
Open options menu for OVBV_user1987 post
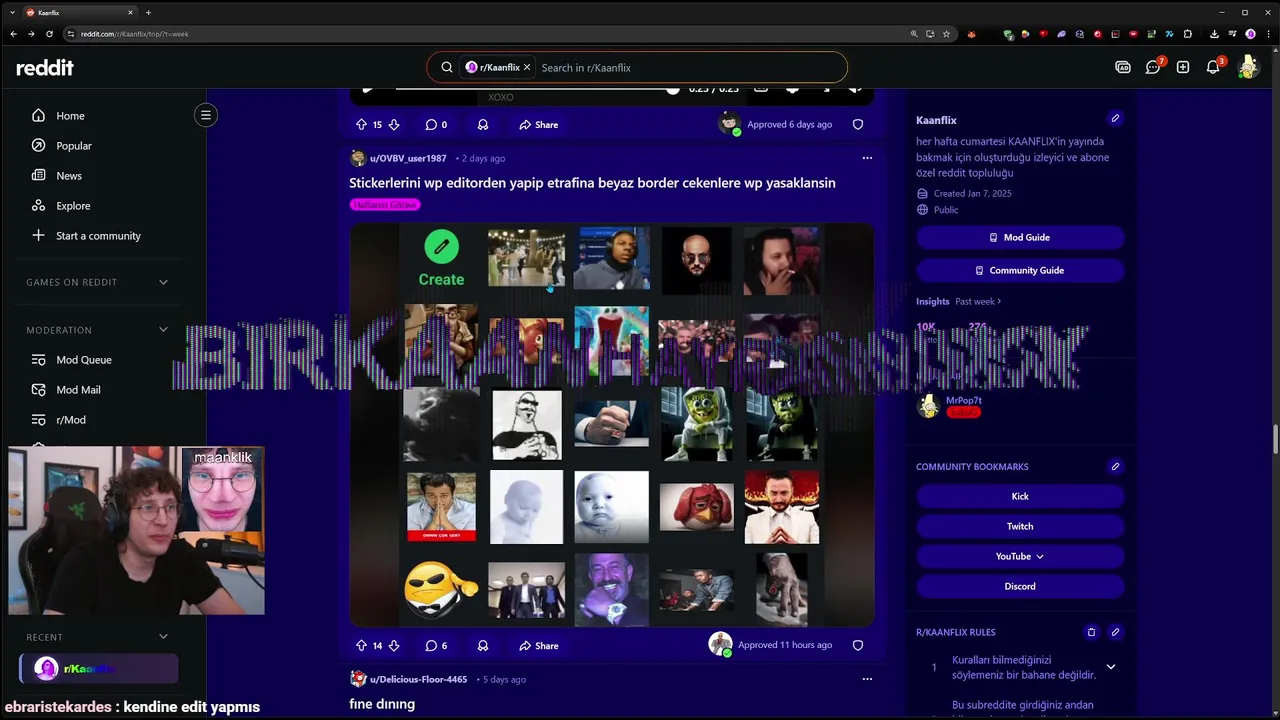(867, 158)
